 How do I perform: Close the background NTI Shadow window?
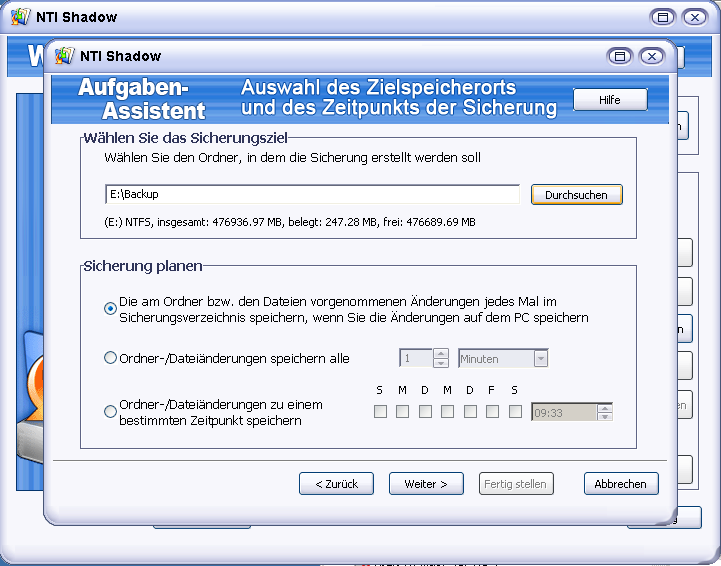pos(695,17)
